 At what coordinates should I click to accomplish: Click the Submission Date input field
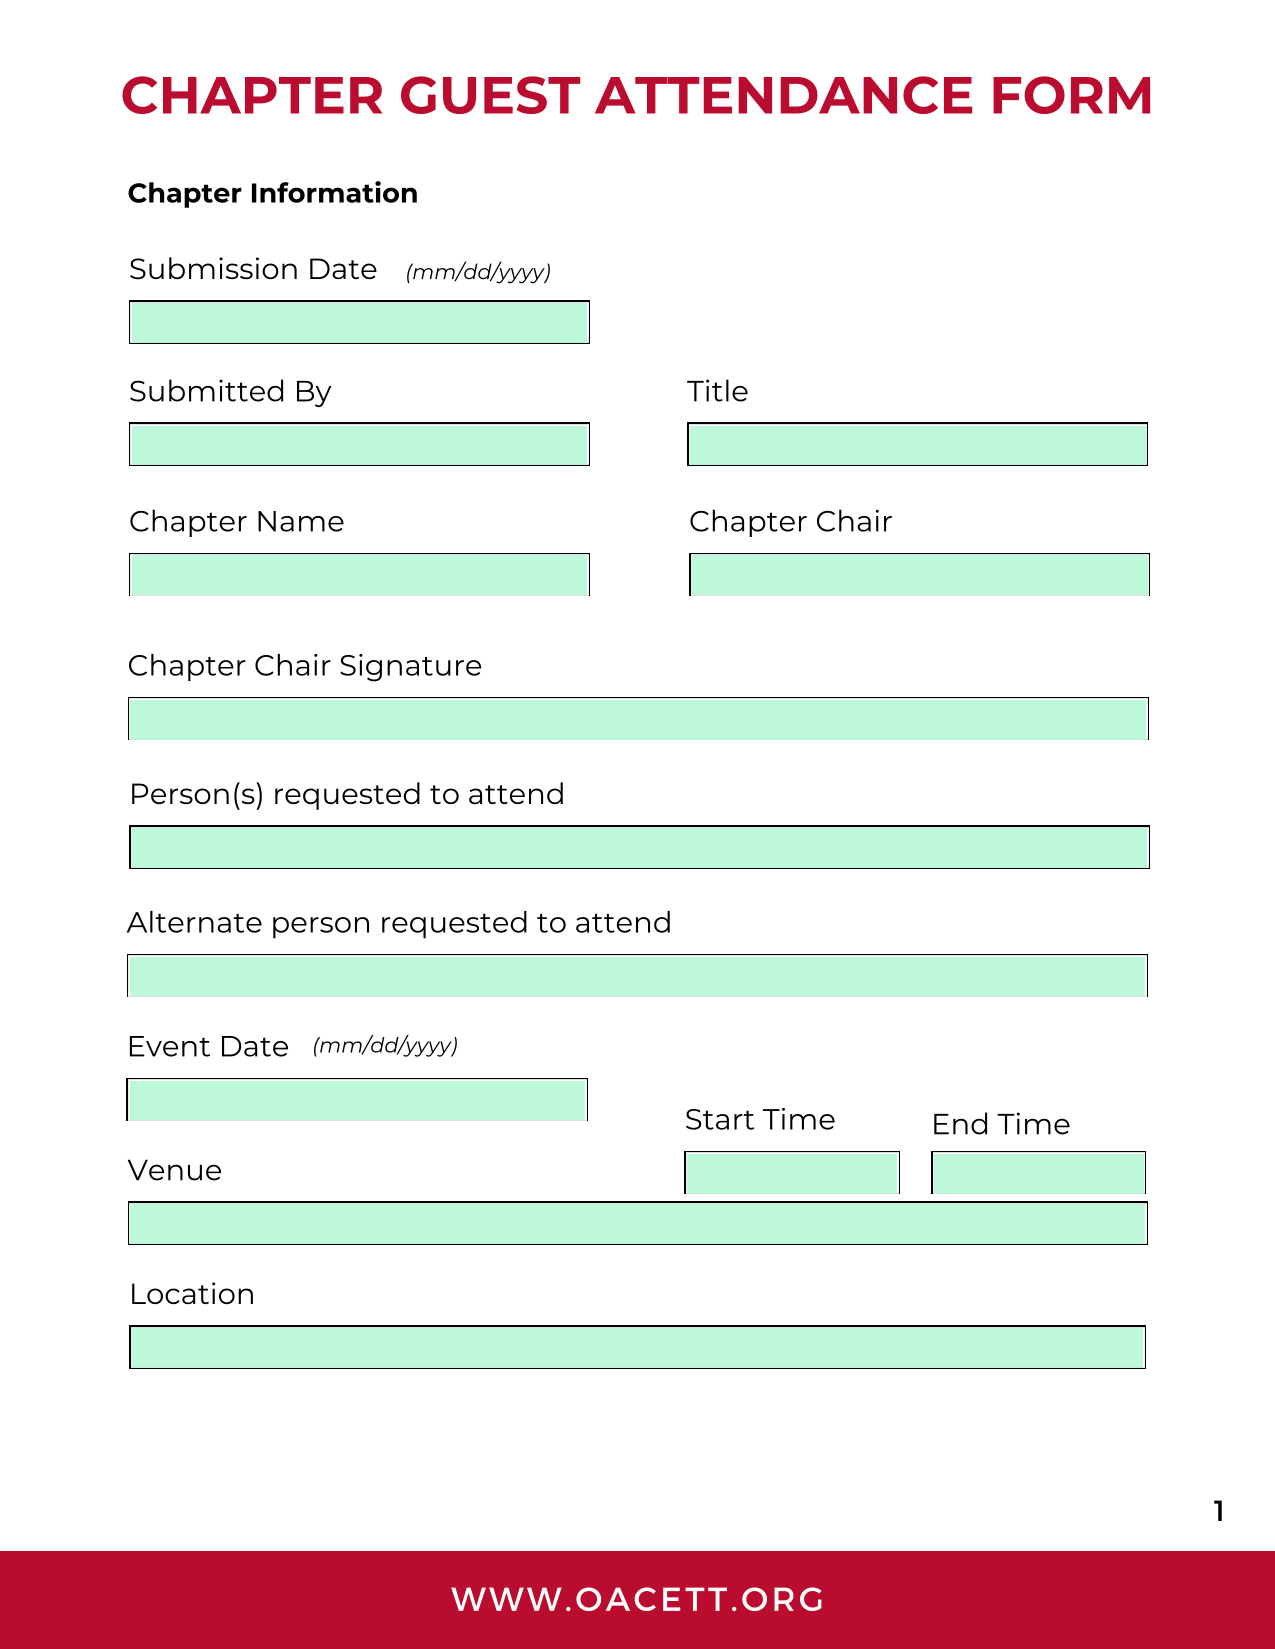point(359,322)
